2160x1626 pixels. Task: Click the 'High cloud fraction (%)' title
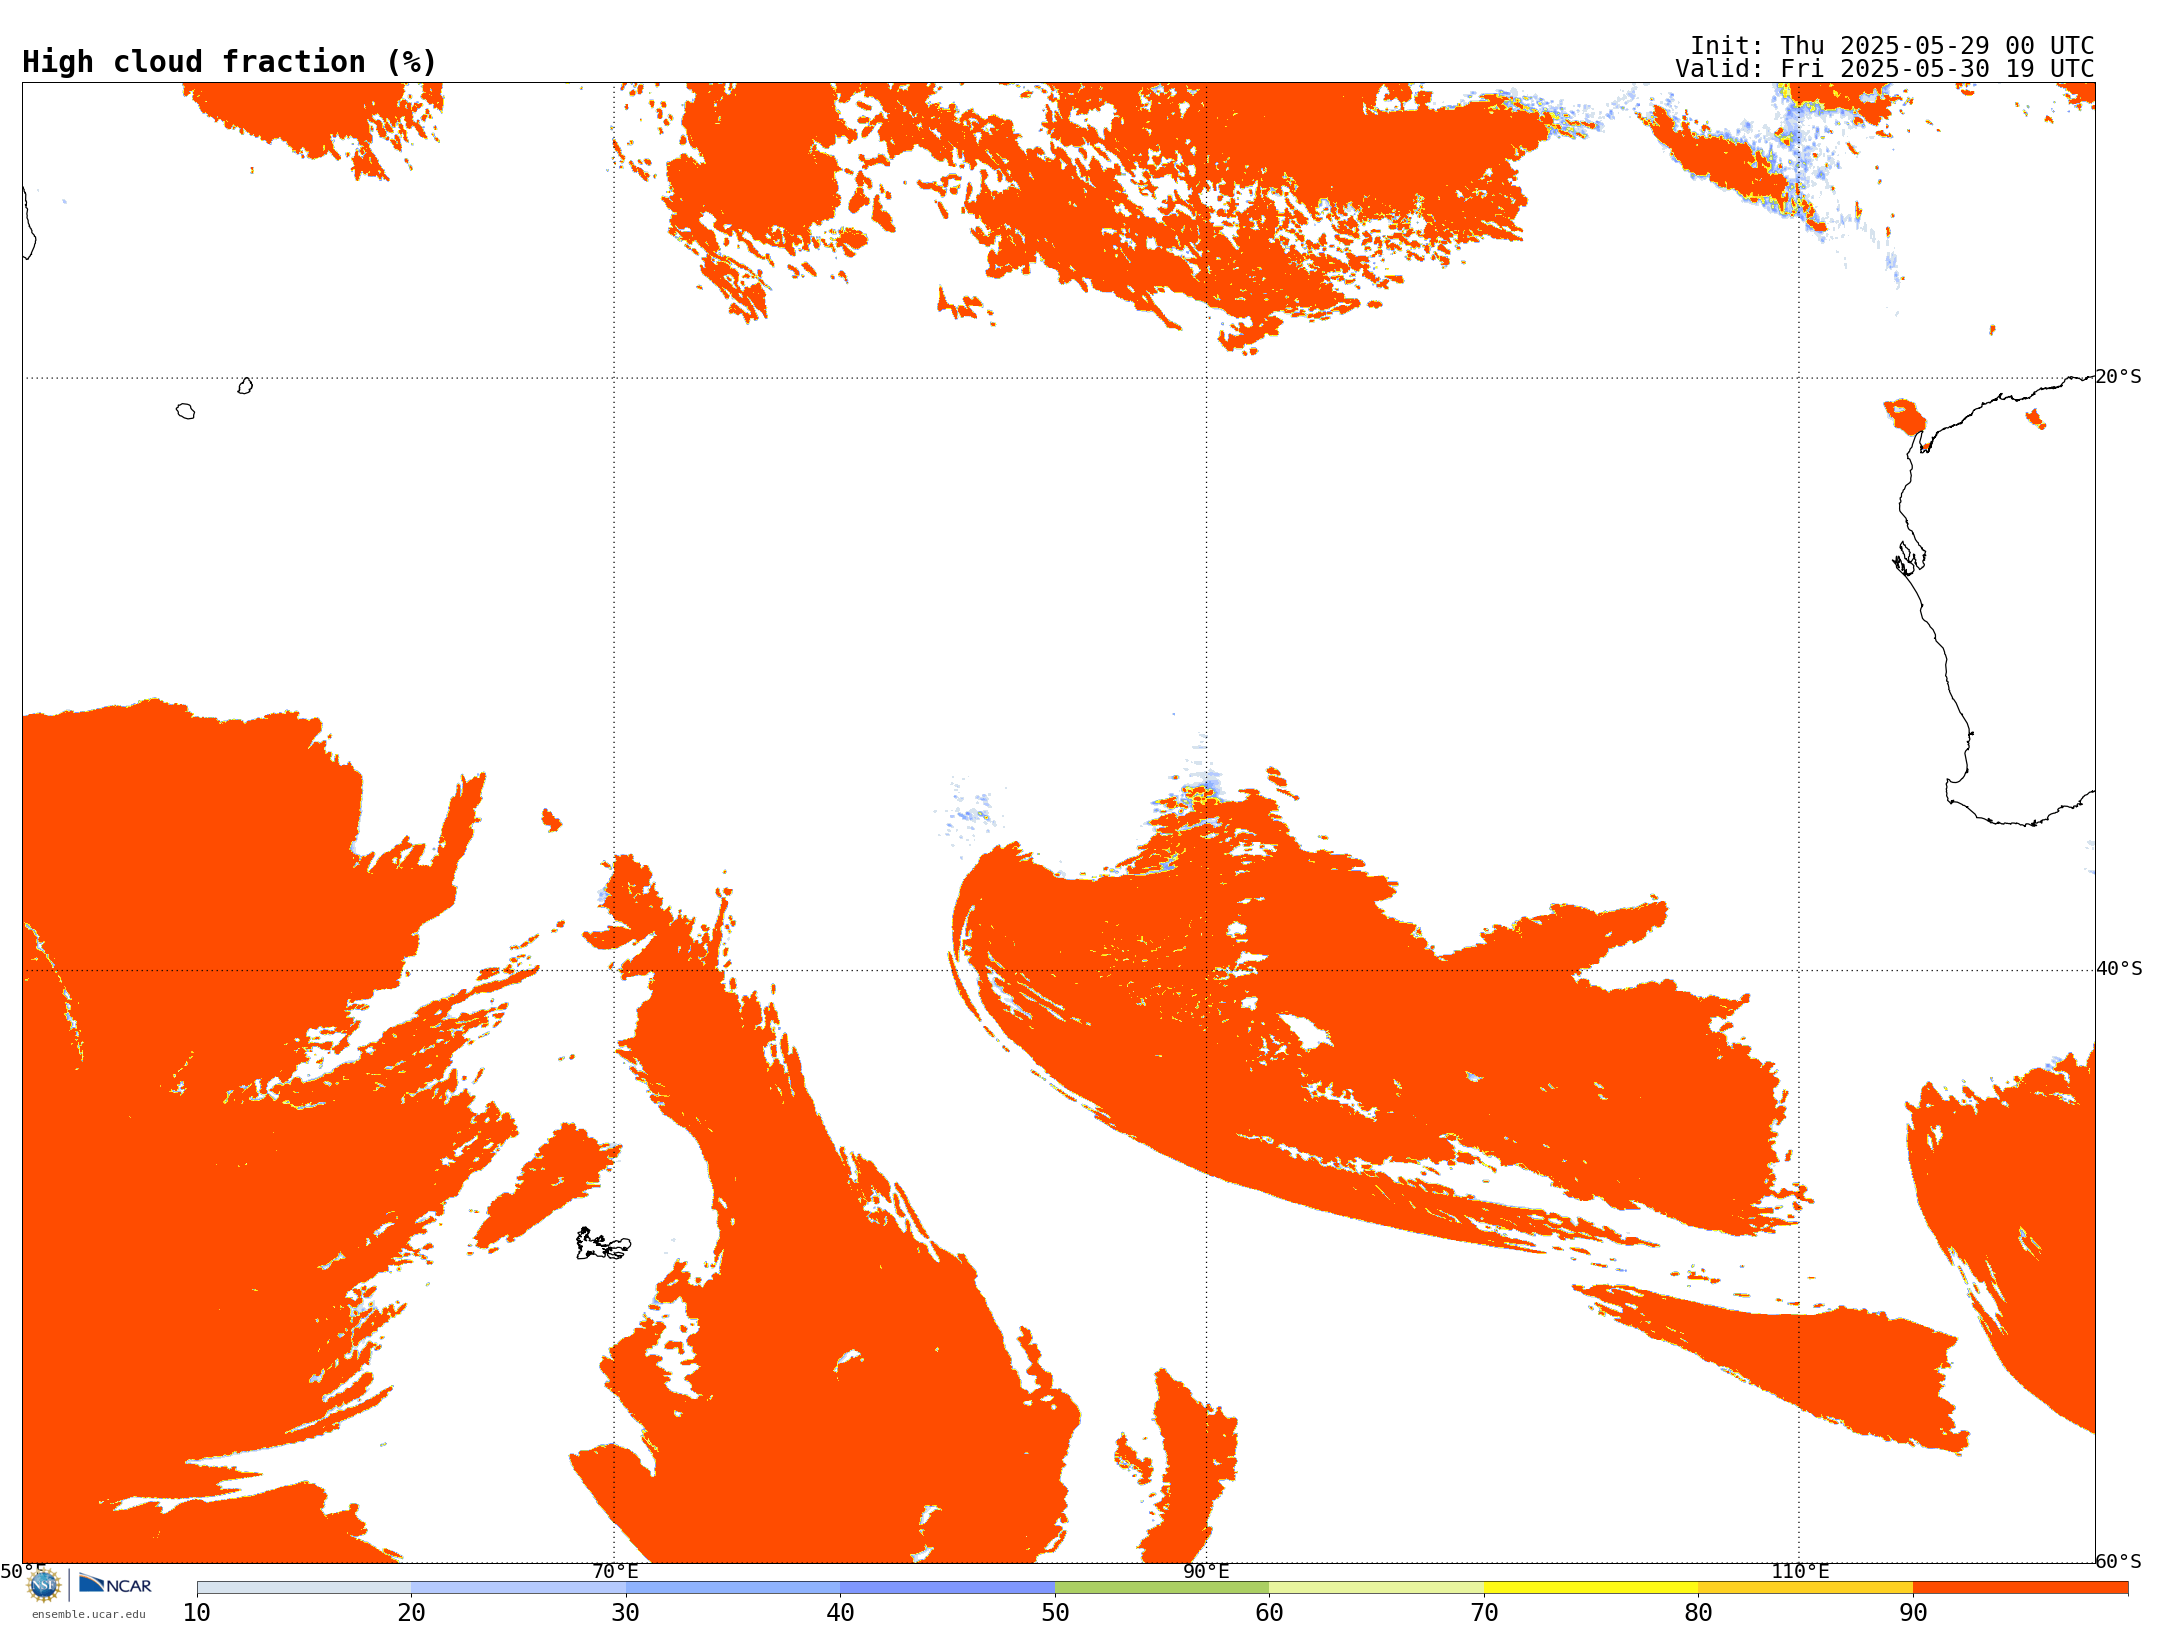coord(230,62)
